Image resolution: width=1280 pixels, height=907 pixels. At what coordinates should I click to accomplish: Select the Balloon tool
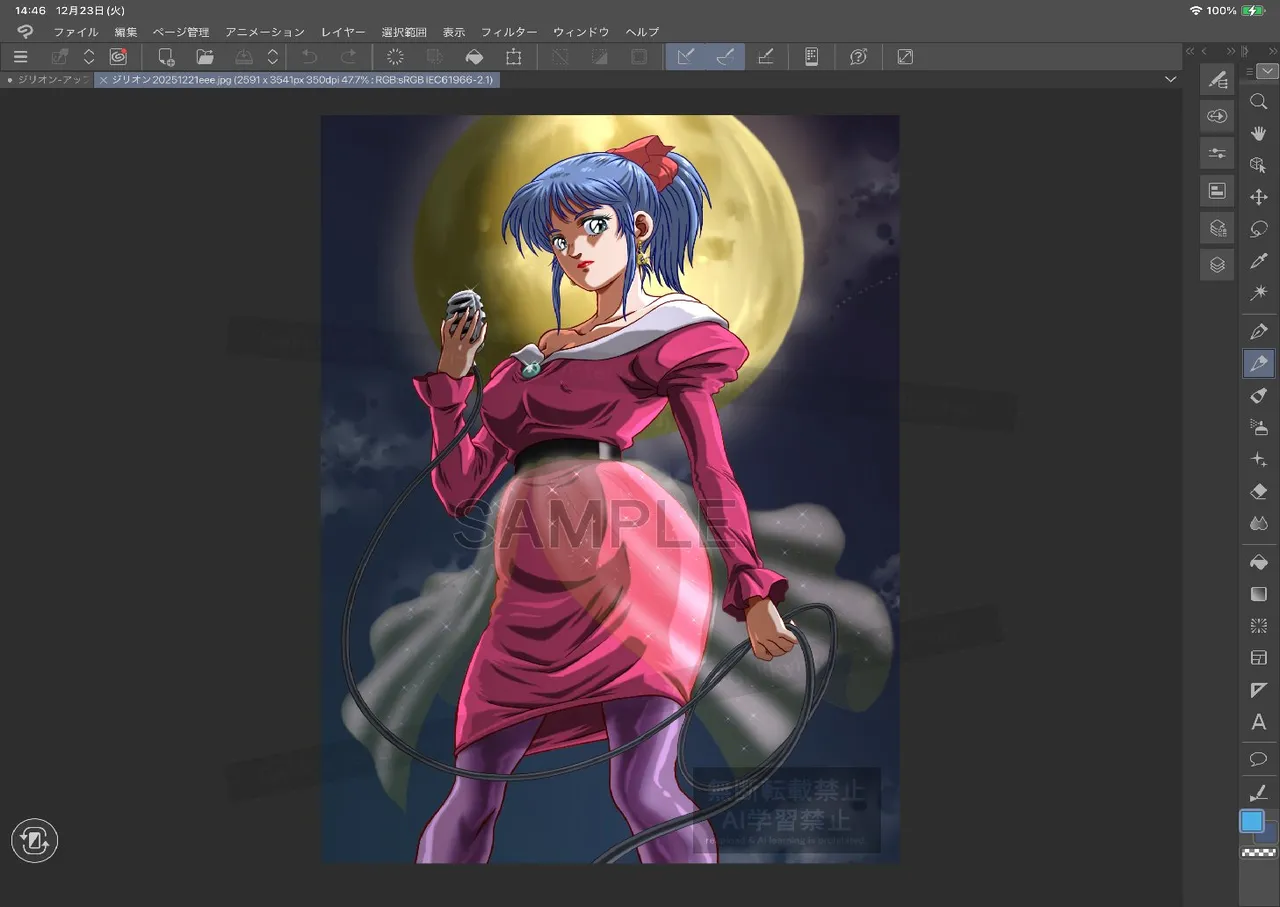point(1258,760)
